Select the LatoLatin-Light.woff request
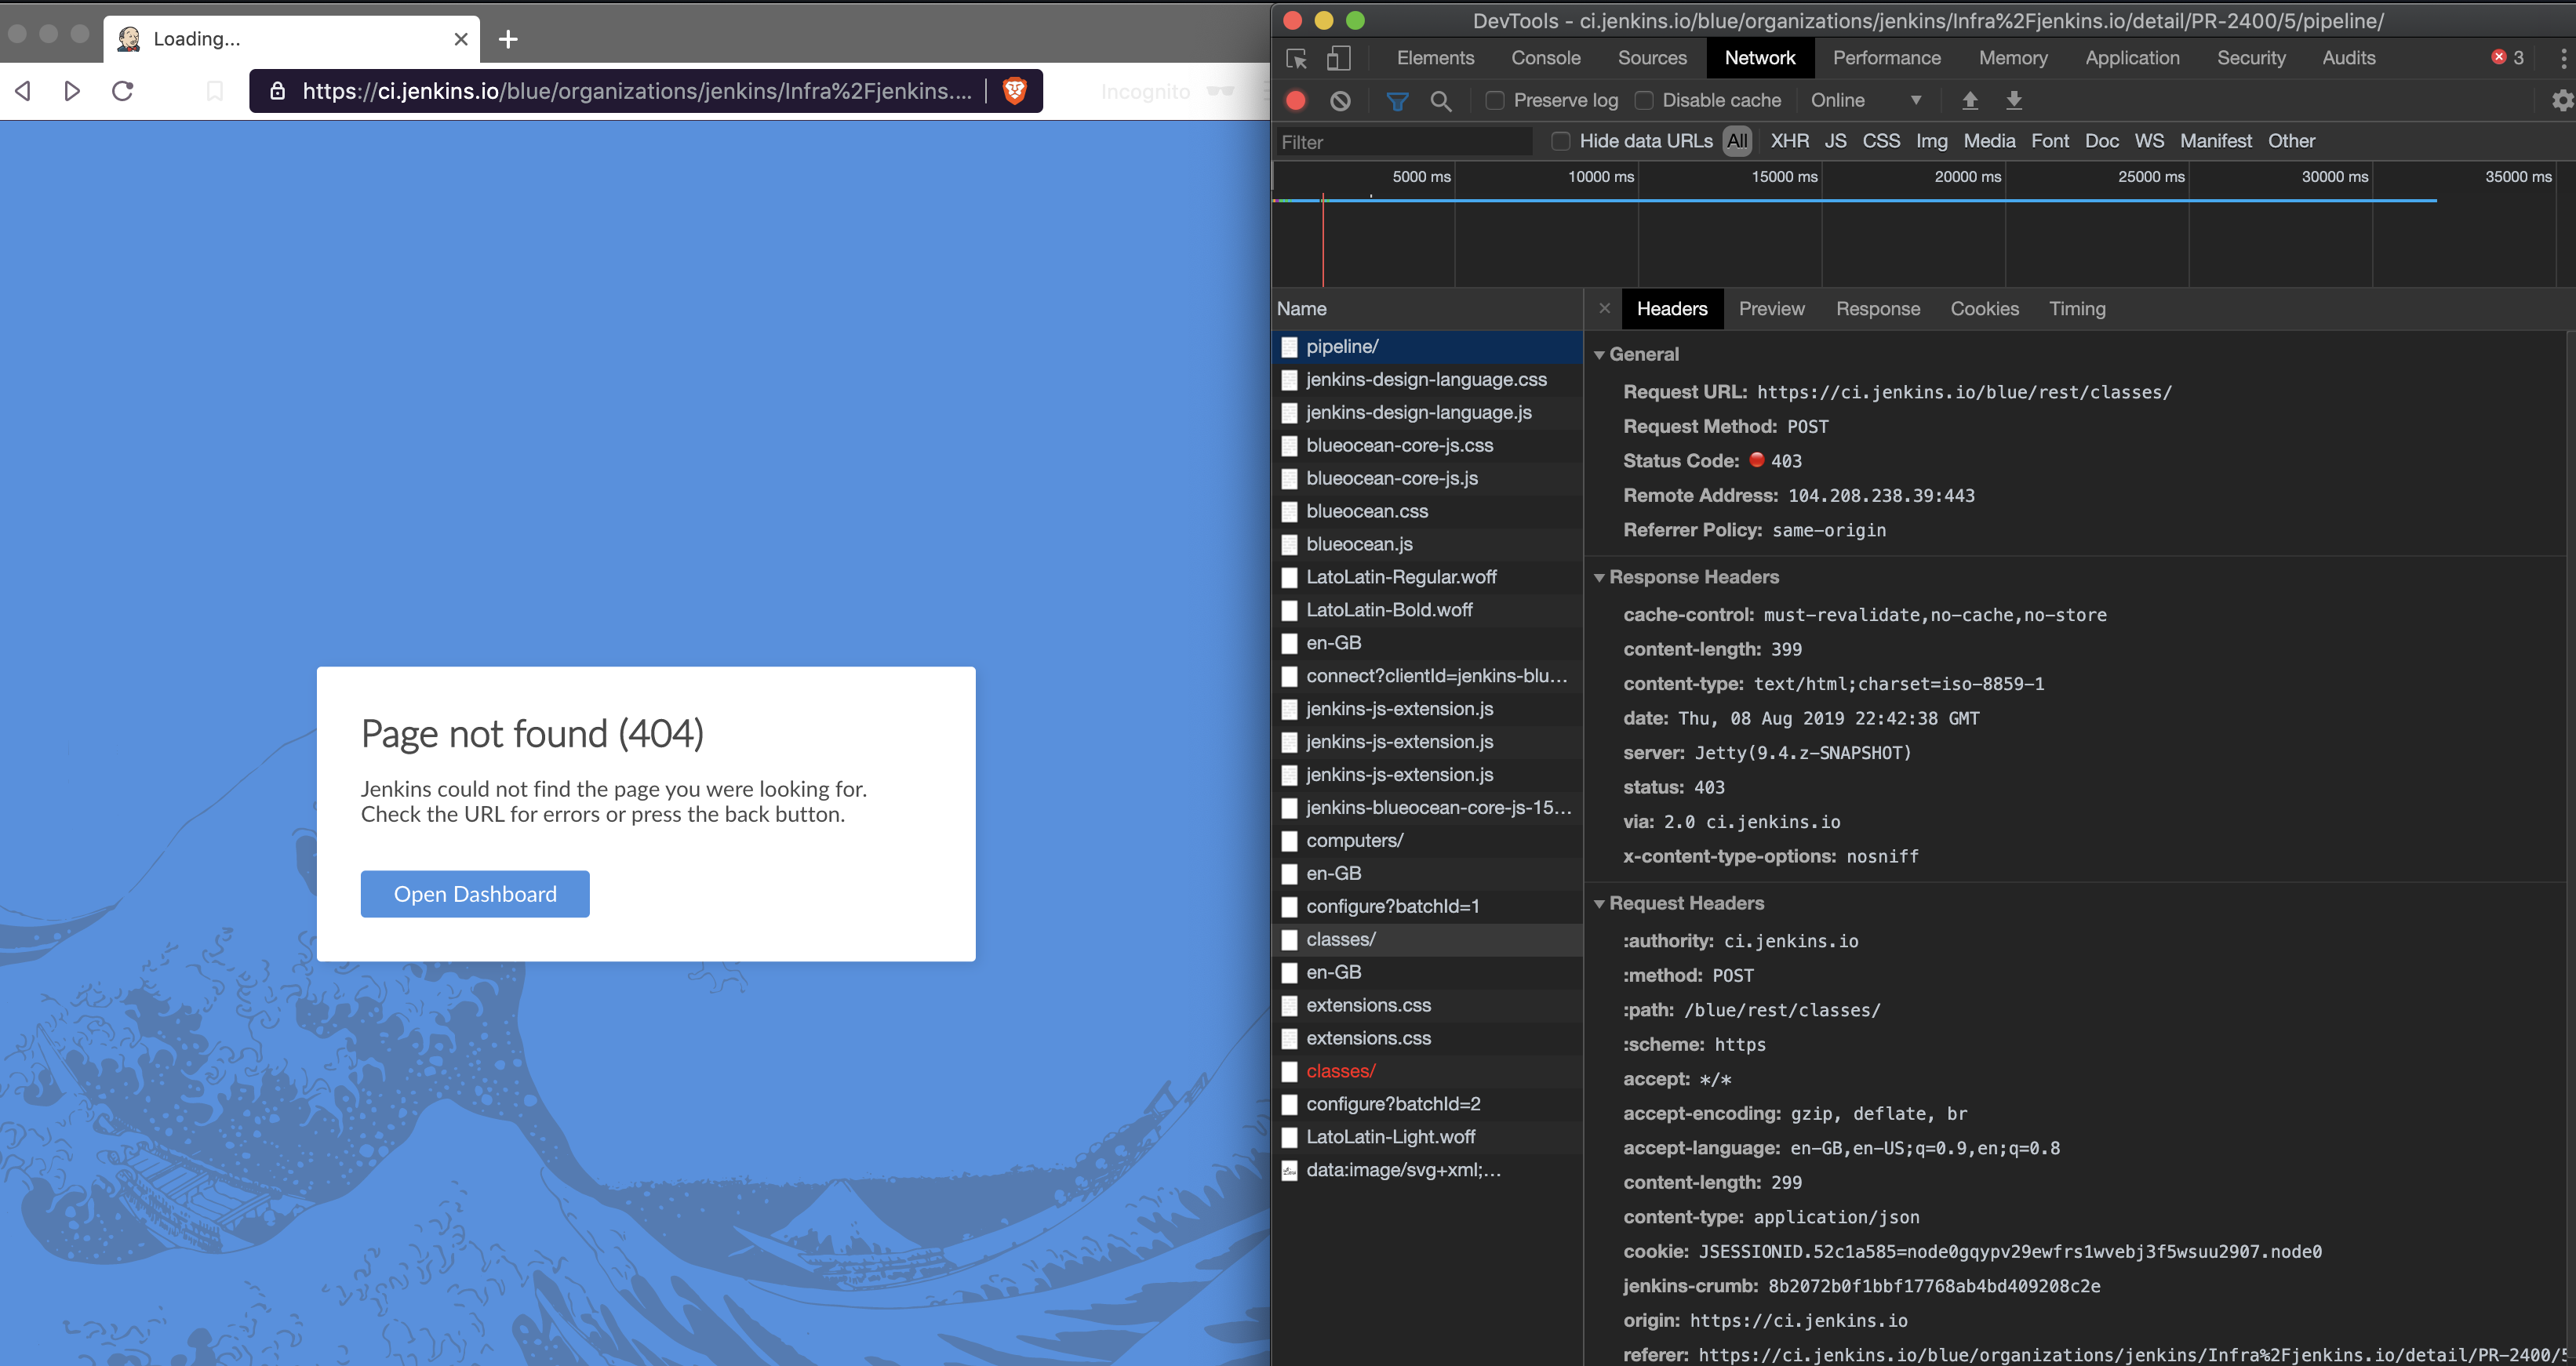 (1428, 1137)
